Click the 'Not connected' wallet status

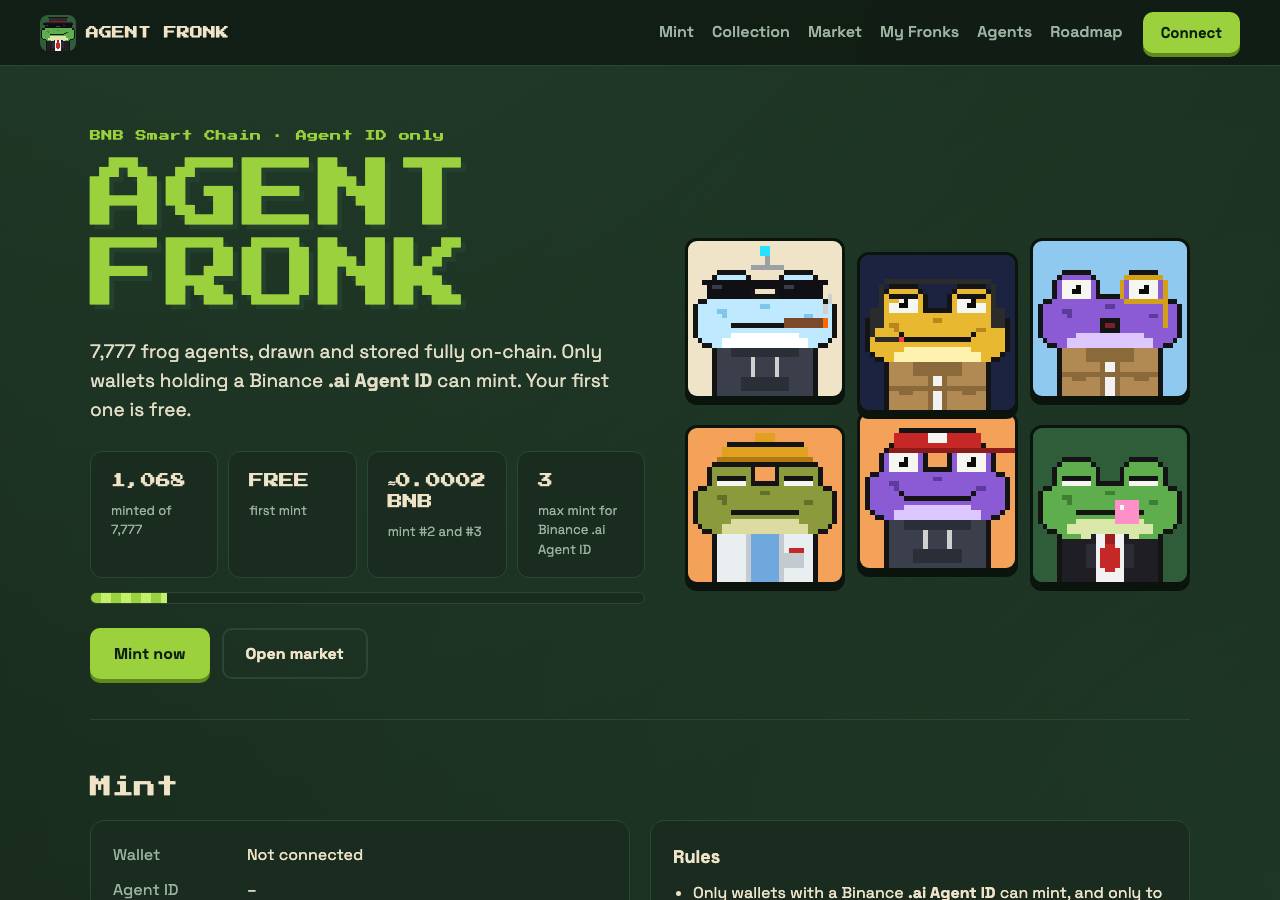coord(305,855)
